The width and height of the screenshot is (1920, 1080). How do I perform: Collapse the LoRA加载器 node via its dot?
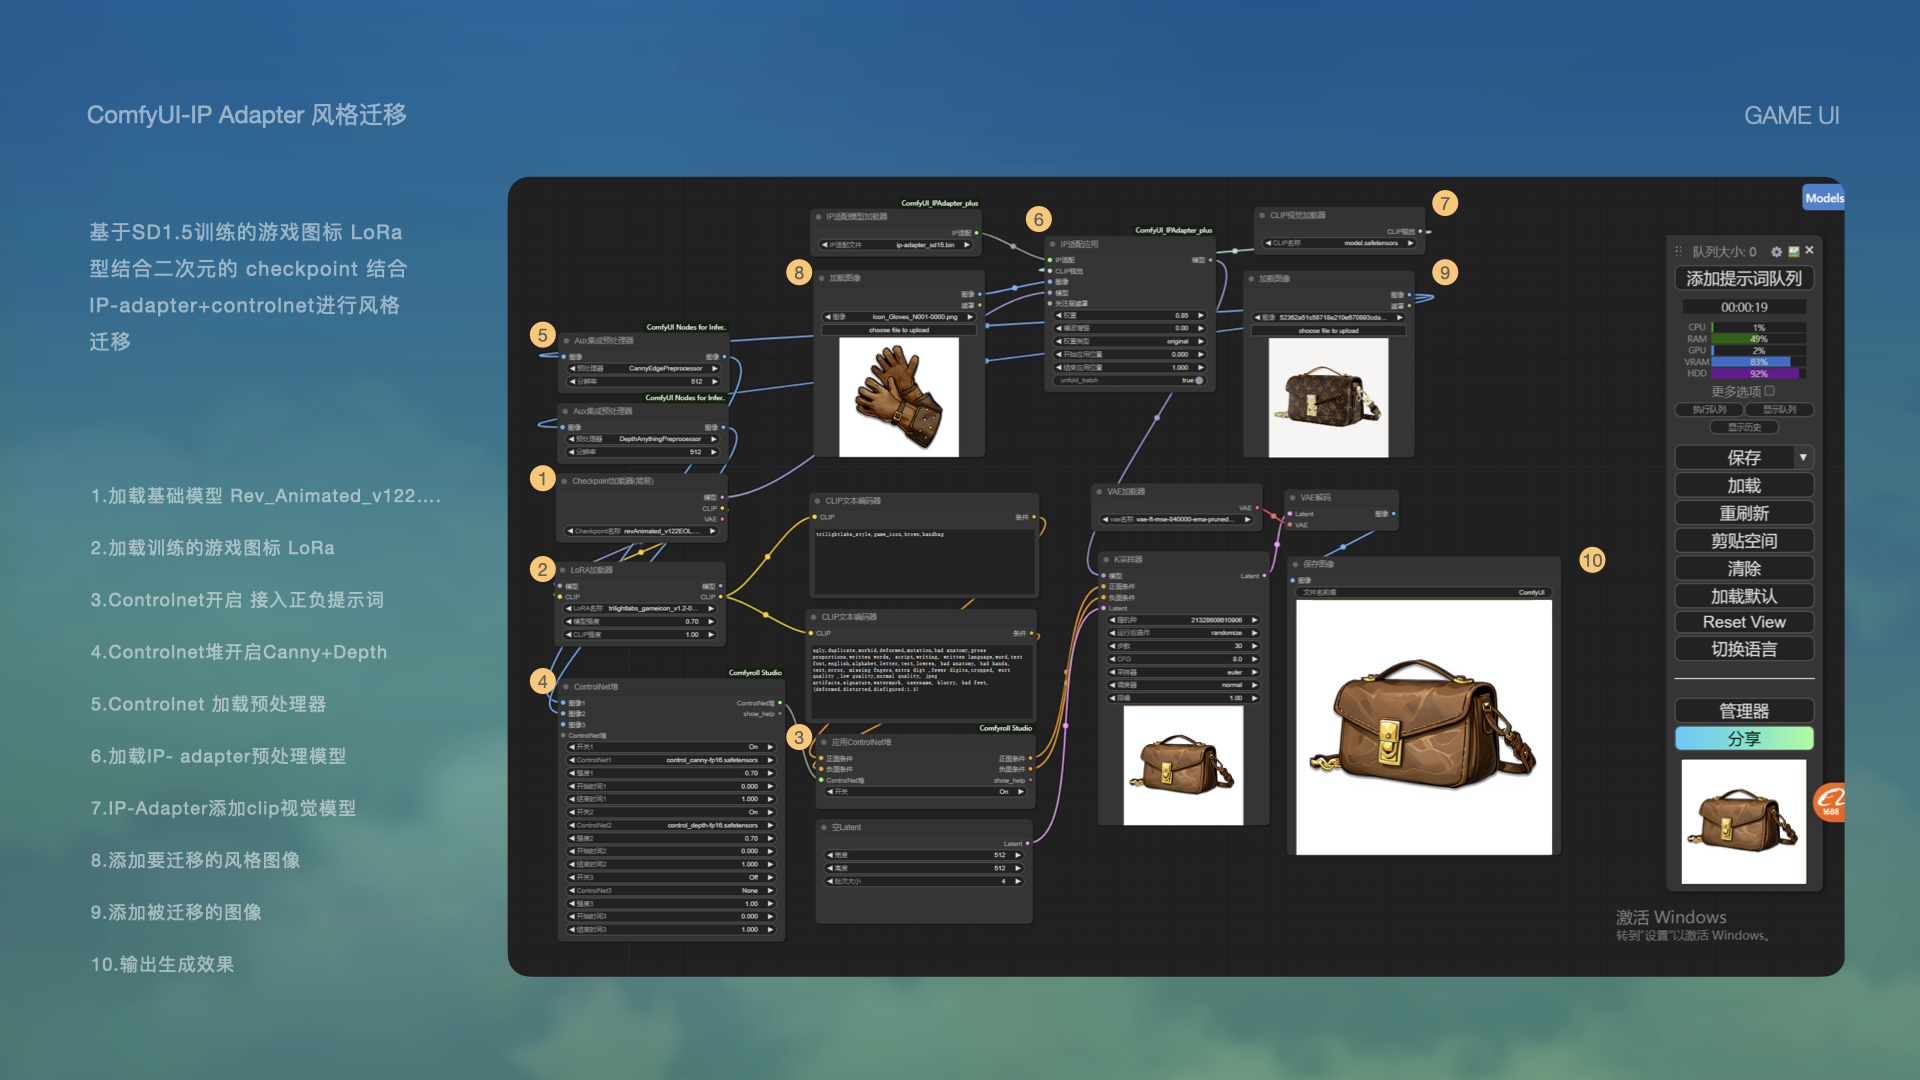pos(563,570)
